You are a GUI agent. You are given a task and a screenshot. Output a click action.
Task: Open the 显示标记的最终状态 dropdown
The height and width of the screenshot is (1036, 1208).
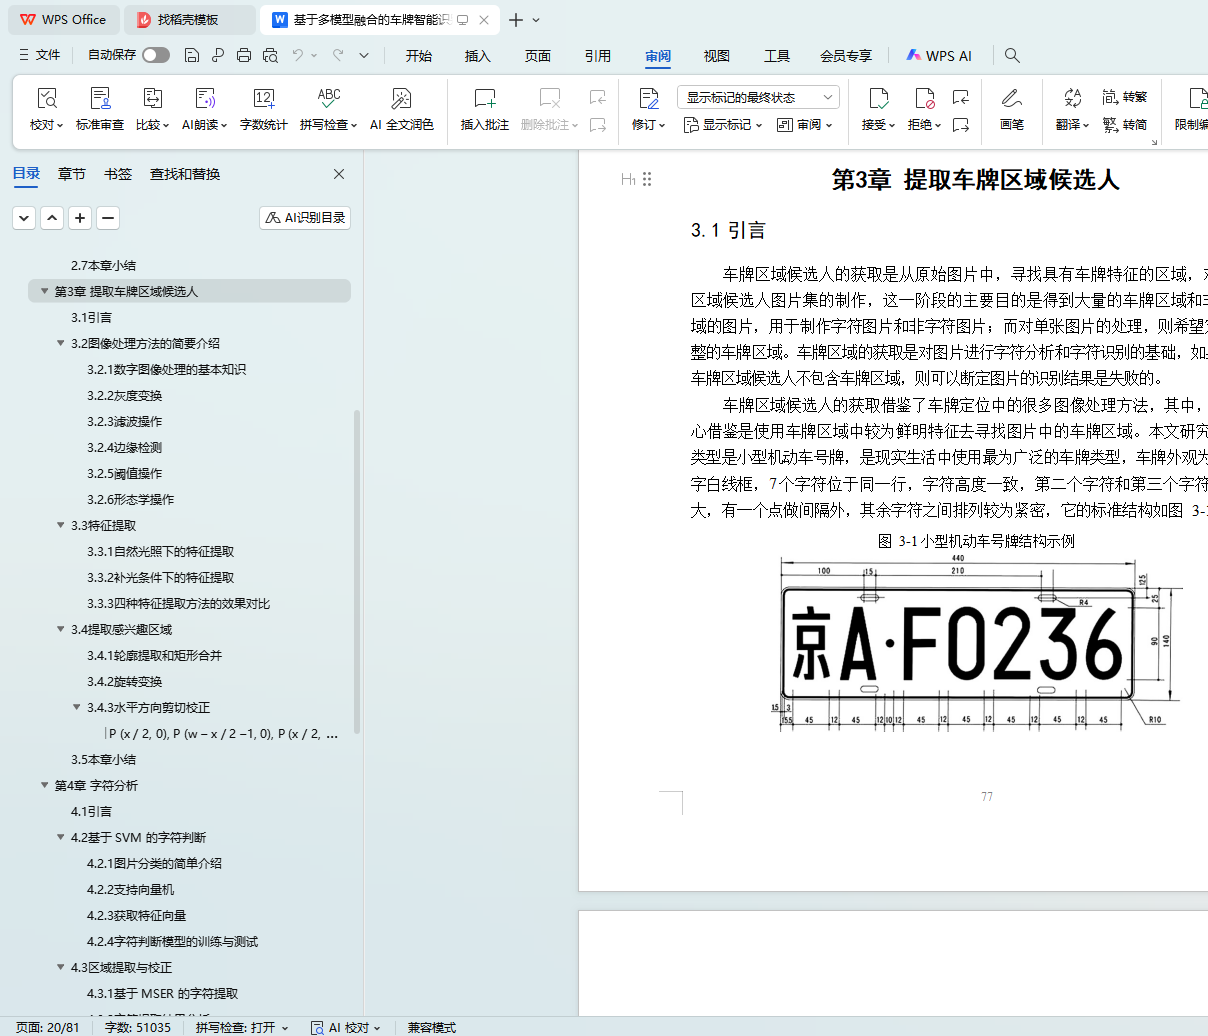[x=757, y=97]
